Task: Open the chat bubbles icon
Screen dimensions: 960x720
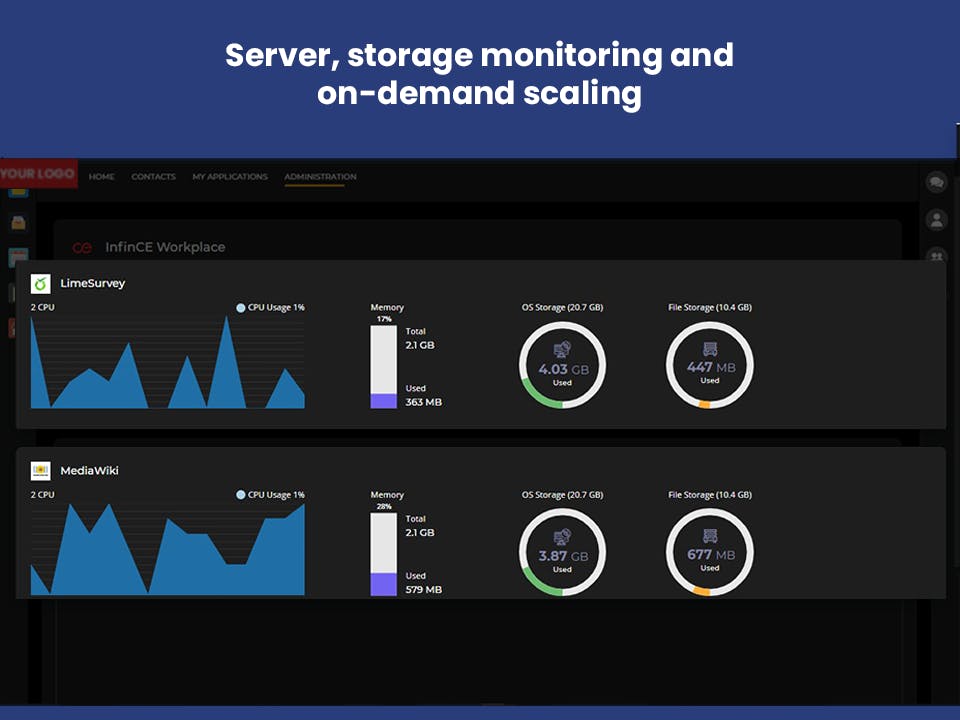Action: tap(936, 182)
